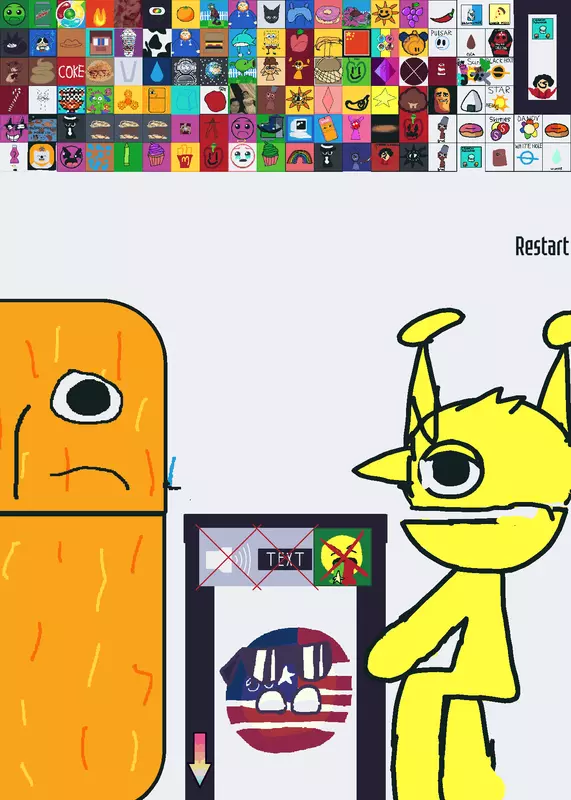This screenshot has width=571, height=800.
Task: Click the red chili pepper tile
Action: 442,14
